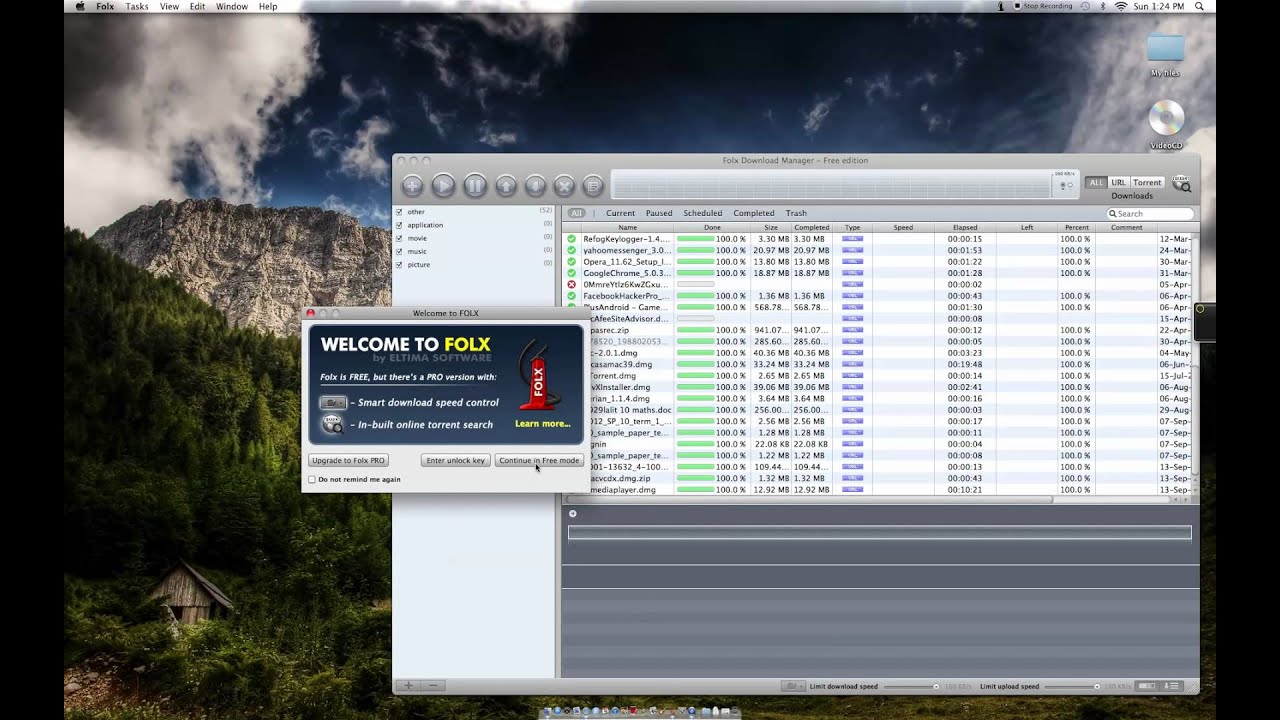This screenshot has height=720, width=1280.
Task: Follow the Learn more... link
Action: pyautogui.click(x=542, y=424)
